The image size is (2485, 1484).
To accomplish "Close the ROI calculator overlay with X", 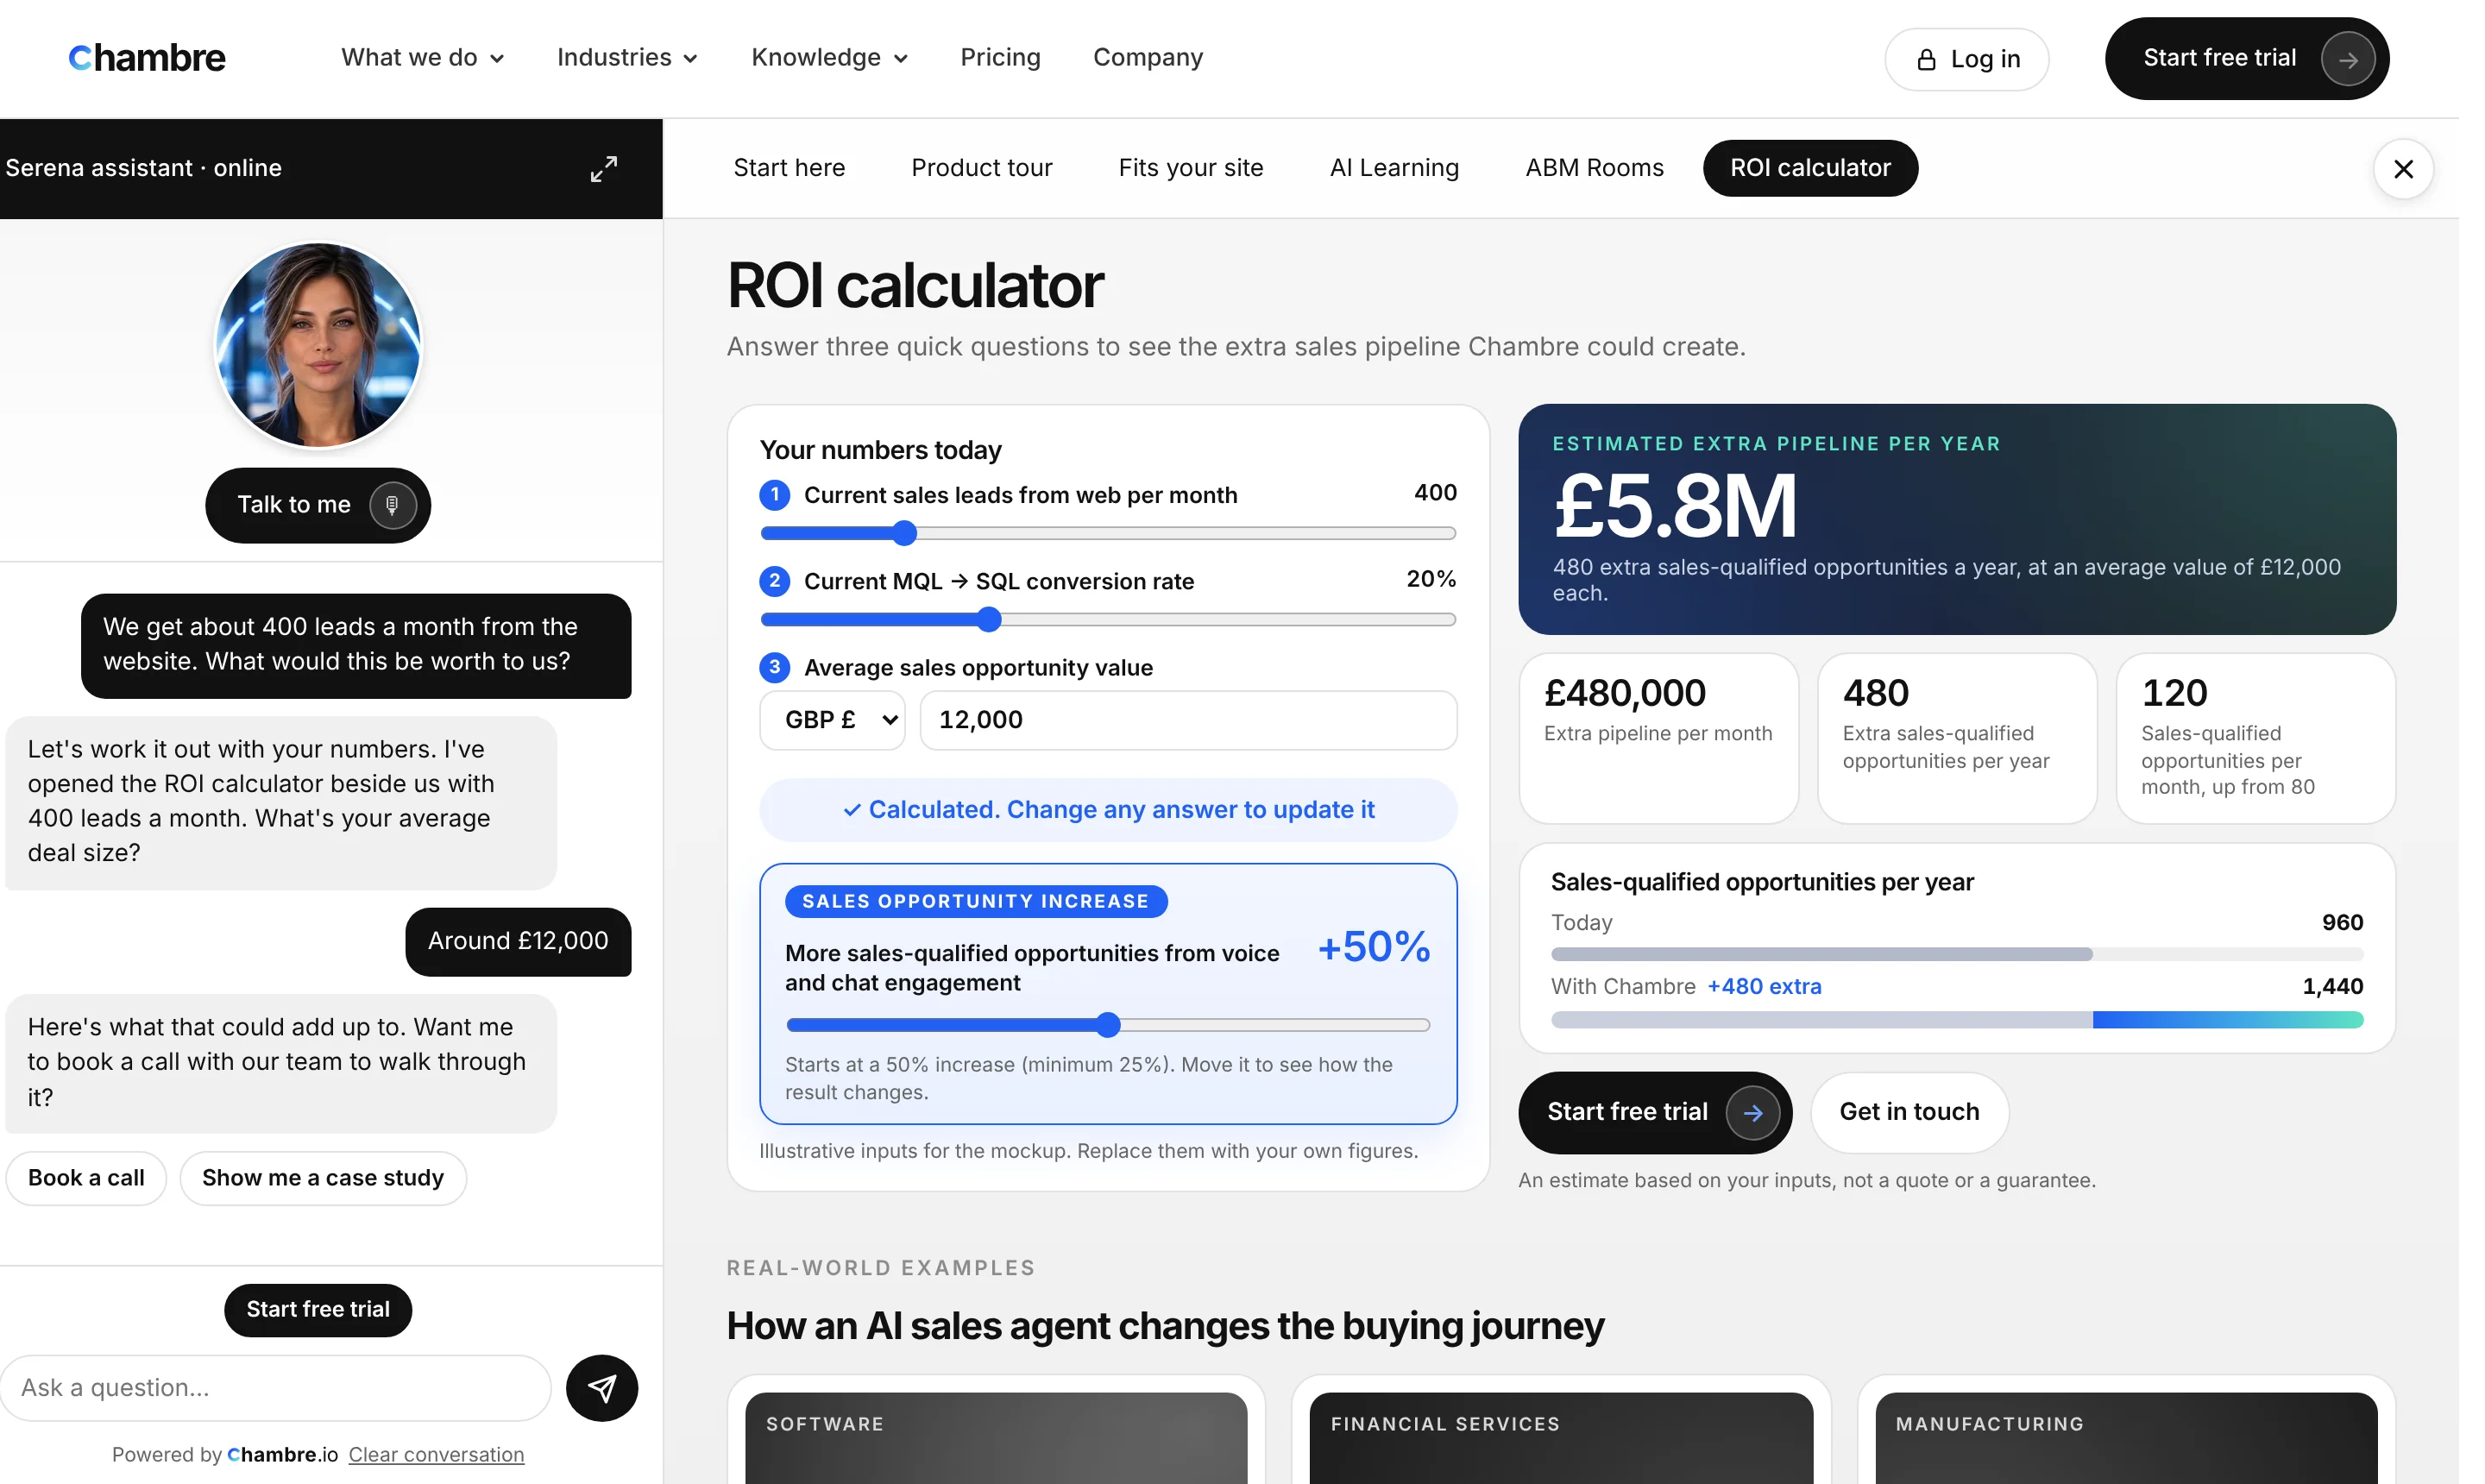I will [2402, 169].
